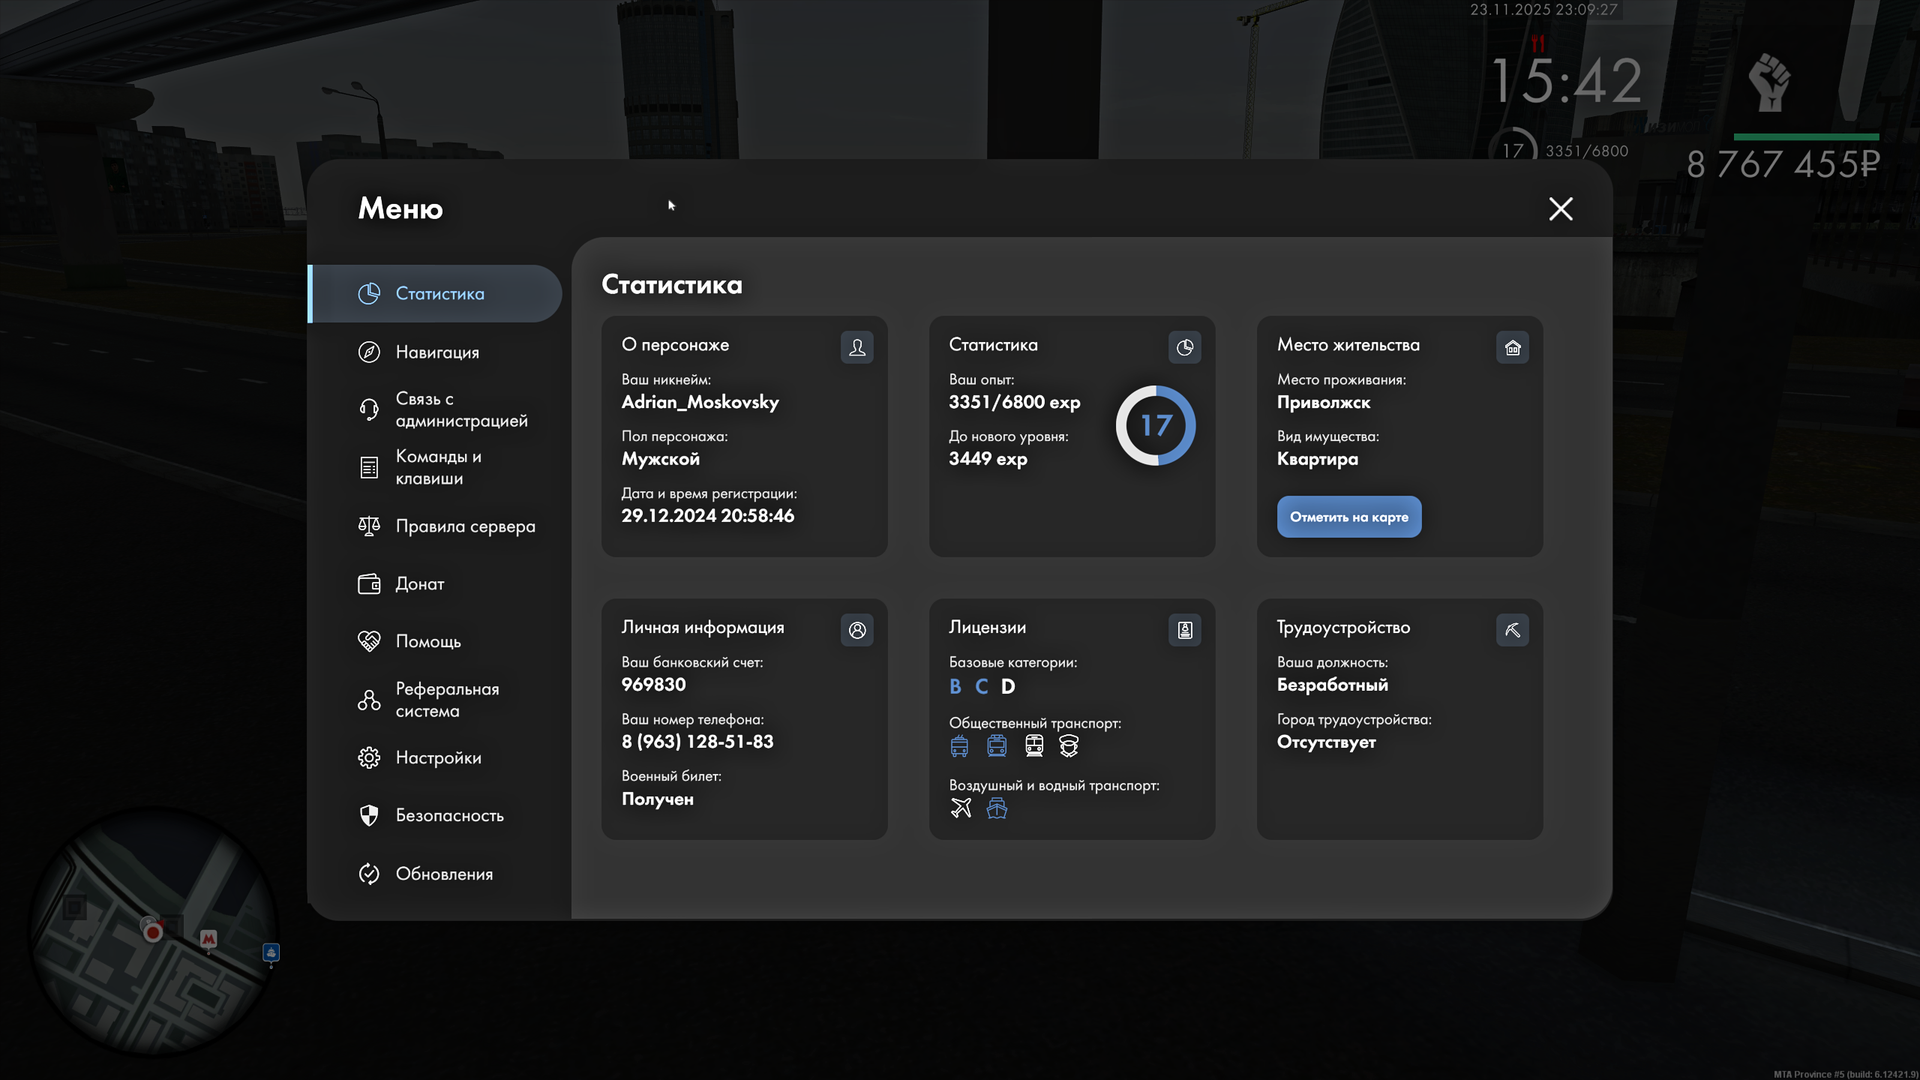Click the license badge icon in Лицензии card

(x=1185, y=630)
